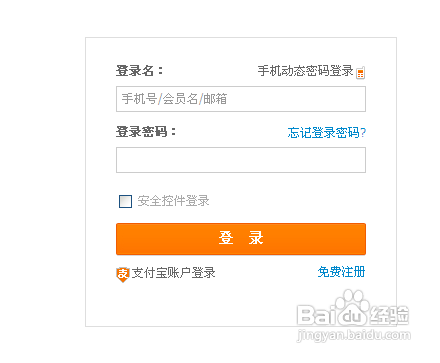Click the 经验 watermark characters
Image resolution: width=440 pixels, height=363 pixels.
coord(390,315)
